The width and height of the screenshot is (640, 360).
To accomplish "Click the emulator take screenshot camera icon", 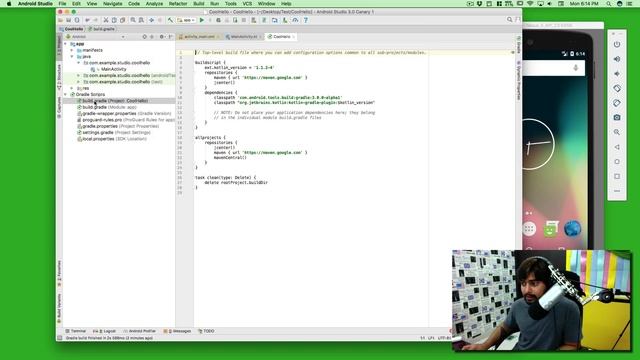I will coord(617,118).
